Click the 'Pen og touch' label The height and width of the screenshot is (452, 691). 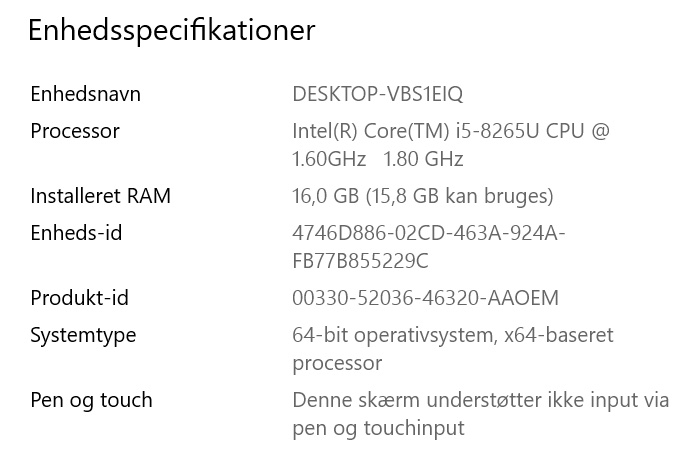[x=91, y=400]
